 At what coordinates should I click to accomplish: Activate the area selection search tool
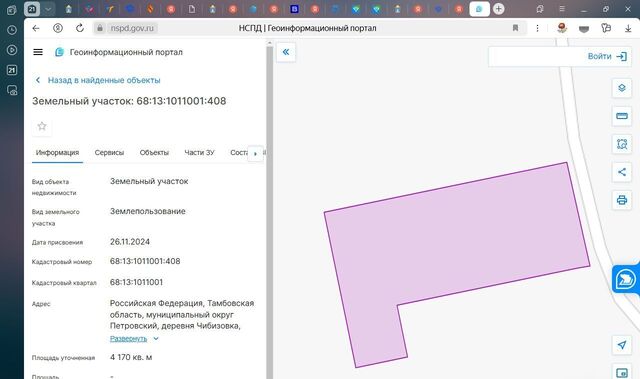click(622, 144)
